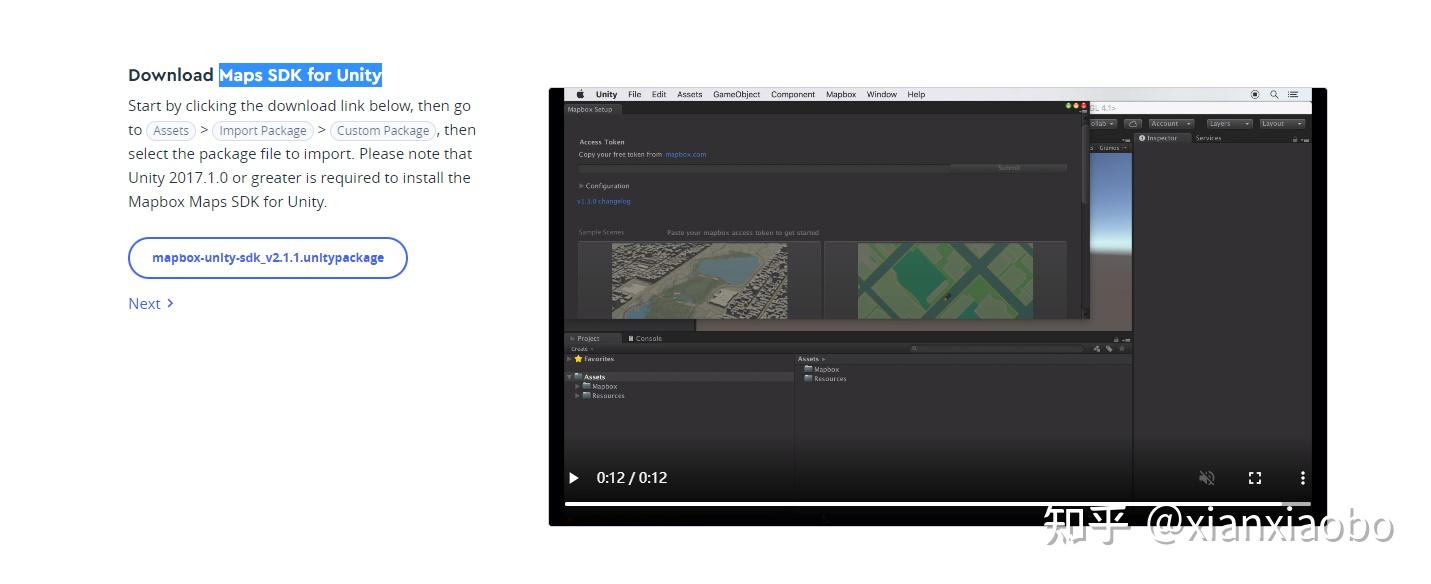This screenshot has height=584, width=1431.
Task: Open the video's three-dot options menu
Action: tap(1302, 478)
